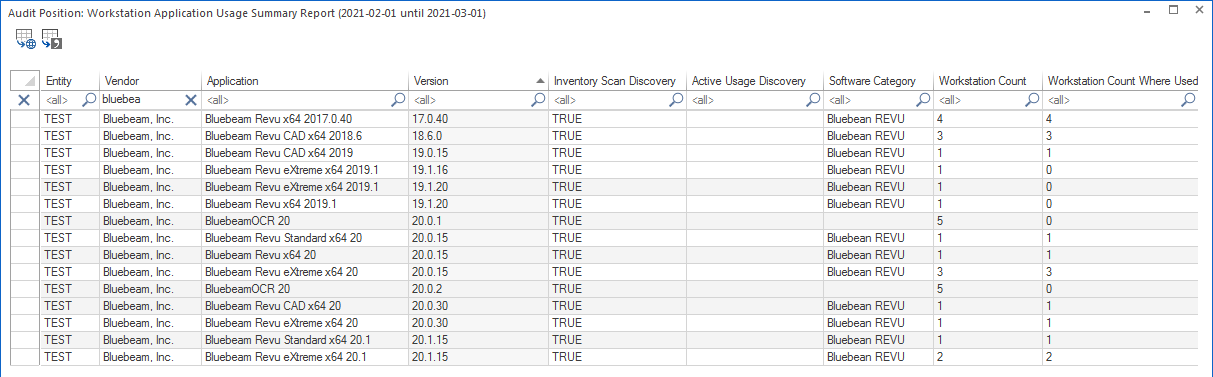Clear the 'bluebea' Vendor filter text
This screenshot has width=1213, height=377.
click(191, 100)
